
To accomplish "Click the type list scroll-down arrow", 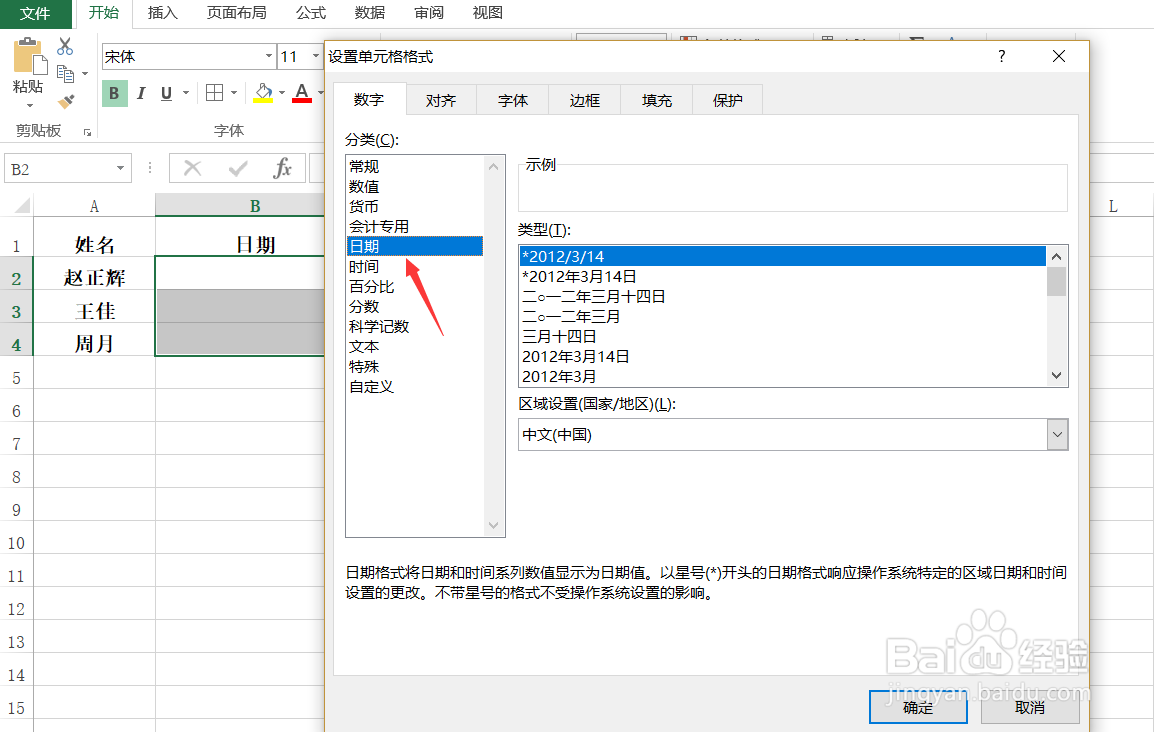I will click(1056, 375).
